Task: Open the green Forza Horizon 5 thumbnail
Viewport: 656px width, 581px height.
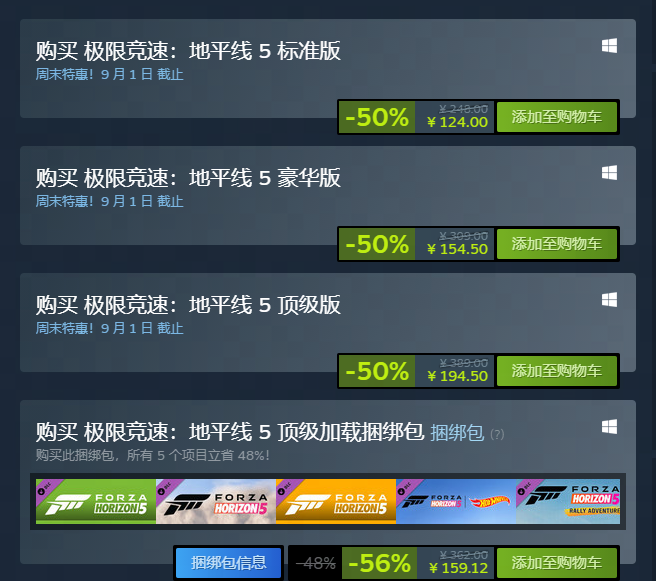Action: [x=96, y=502]
